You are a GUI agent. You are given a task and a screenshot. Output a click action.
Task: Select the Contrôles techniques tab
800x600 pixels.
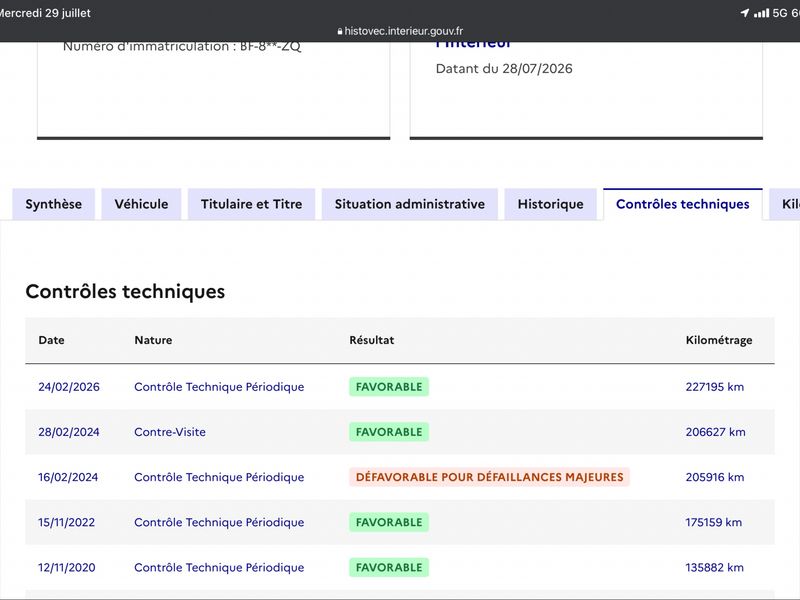683,204
